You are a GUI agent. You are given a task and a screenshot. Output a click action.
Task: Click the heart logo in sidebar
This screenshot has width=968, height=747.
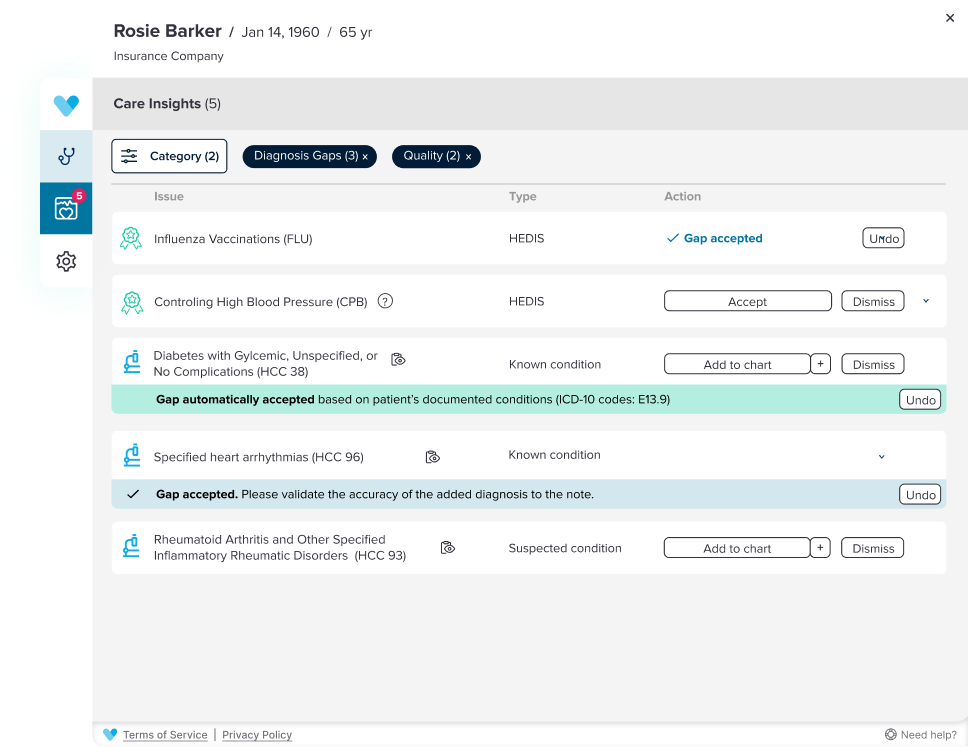click(66, 105)
